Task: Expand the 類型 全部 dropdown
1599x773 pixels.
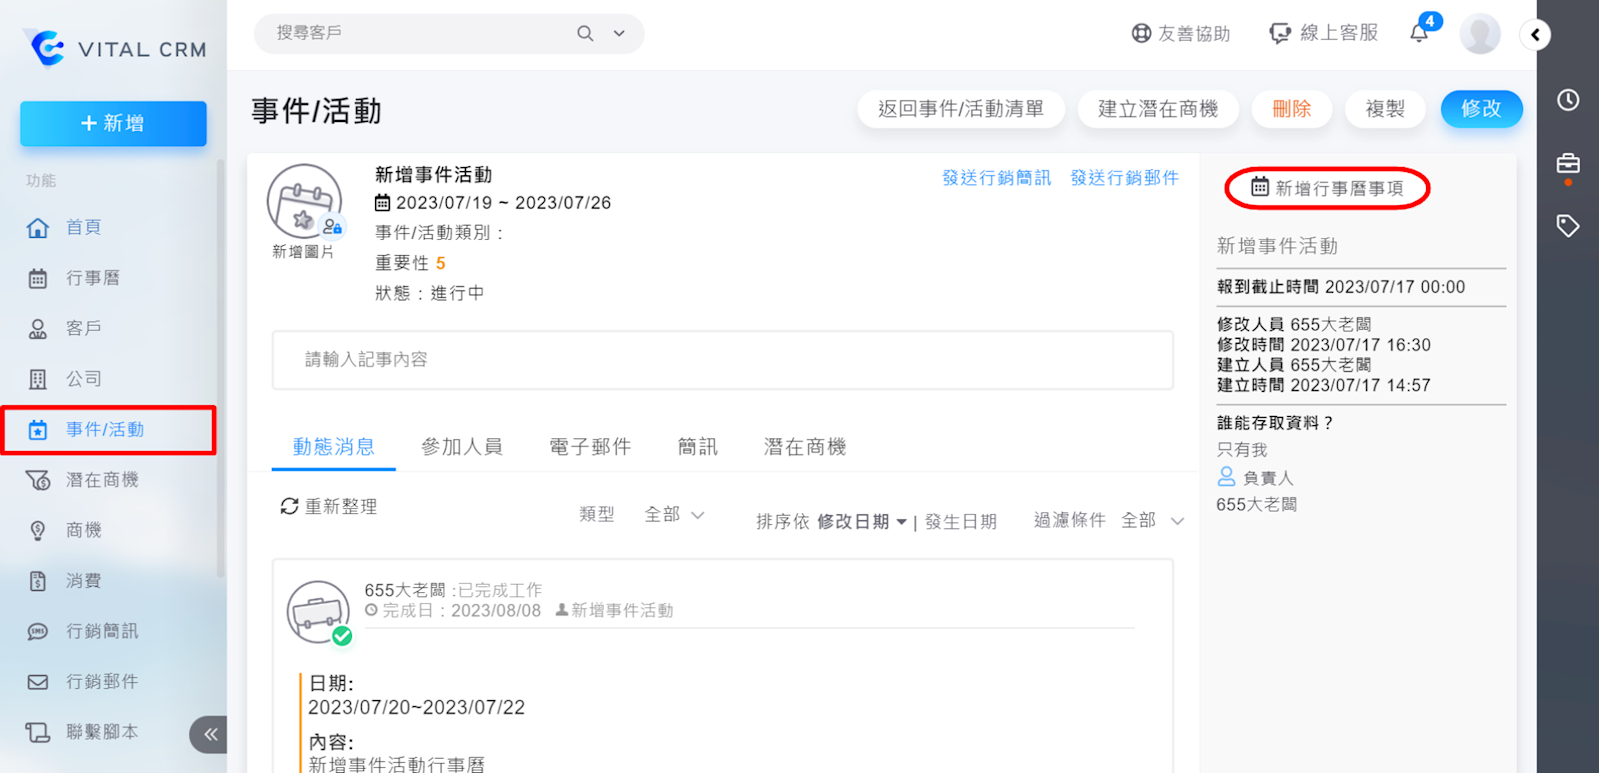Action: coord(675,514)
